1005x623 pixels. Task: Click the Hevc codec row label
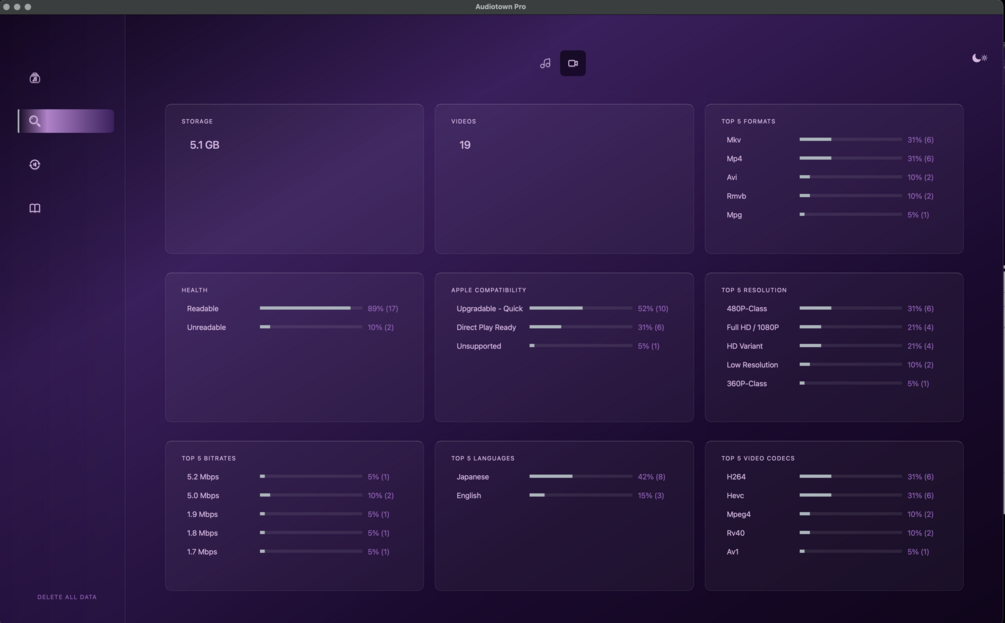pyautogui.click(x=735, y=495)
